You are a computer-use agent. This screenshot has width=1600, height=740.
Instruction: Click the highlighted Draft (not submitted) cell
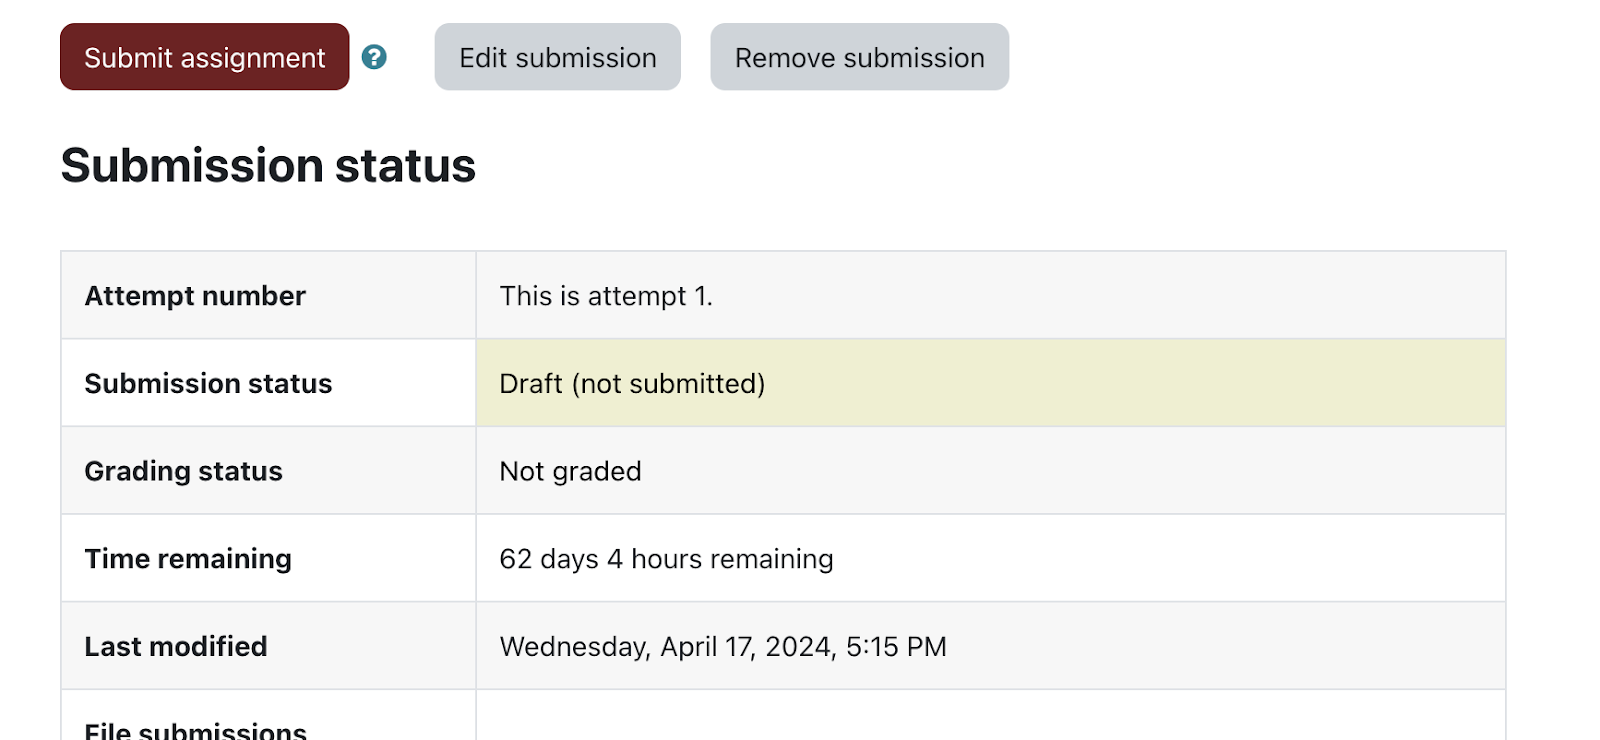pos(631,382)
